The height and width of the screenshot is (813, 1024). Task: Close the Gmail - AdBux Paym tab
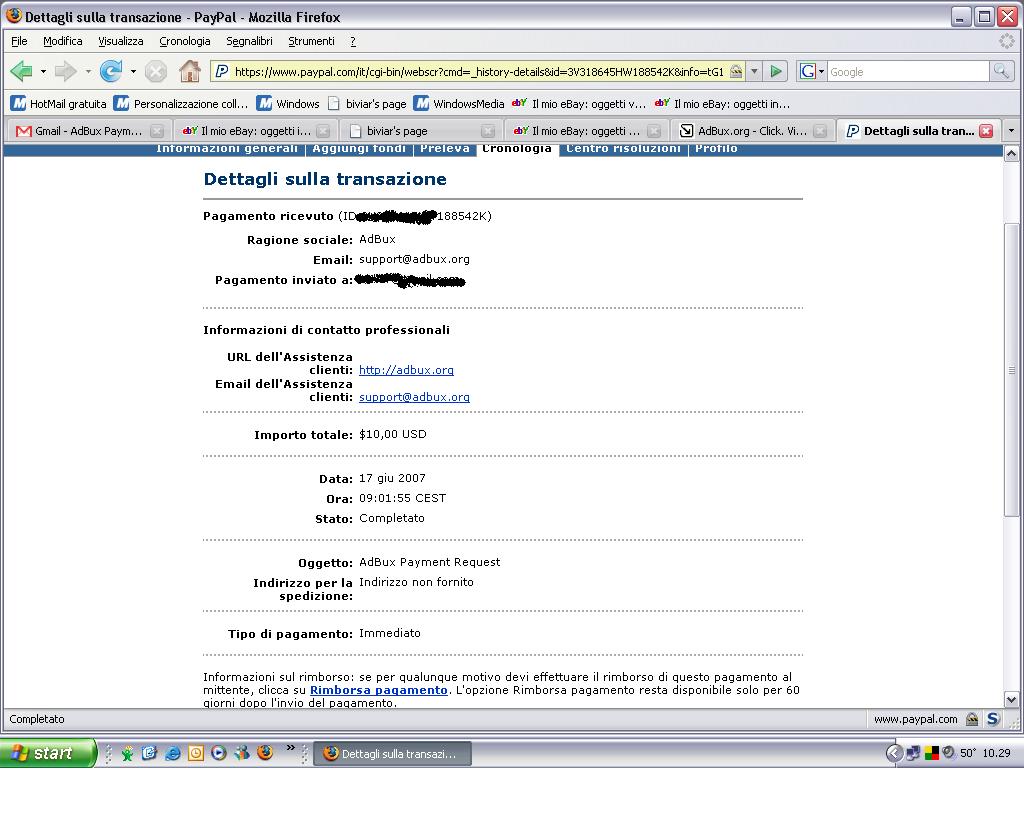pyautogui.click(x=157, y=131)
